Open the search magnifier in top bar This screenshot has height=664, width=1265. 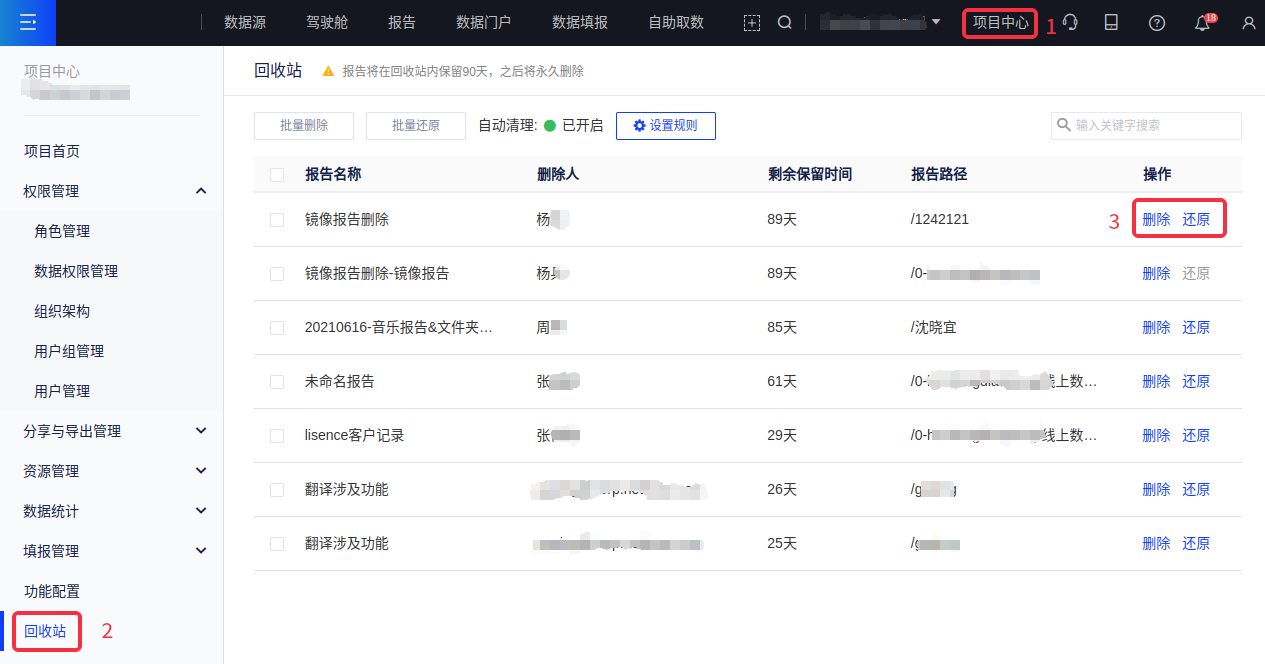785,23
